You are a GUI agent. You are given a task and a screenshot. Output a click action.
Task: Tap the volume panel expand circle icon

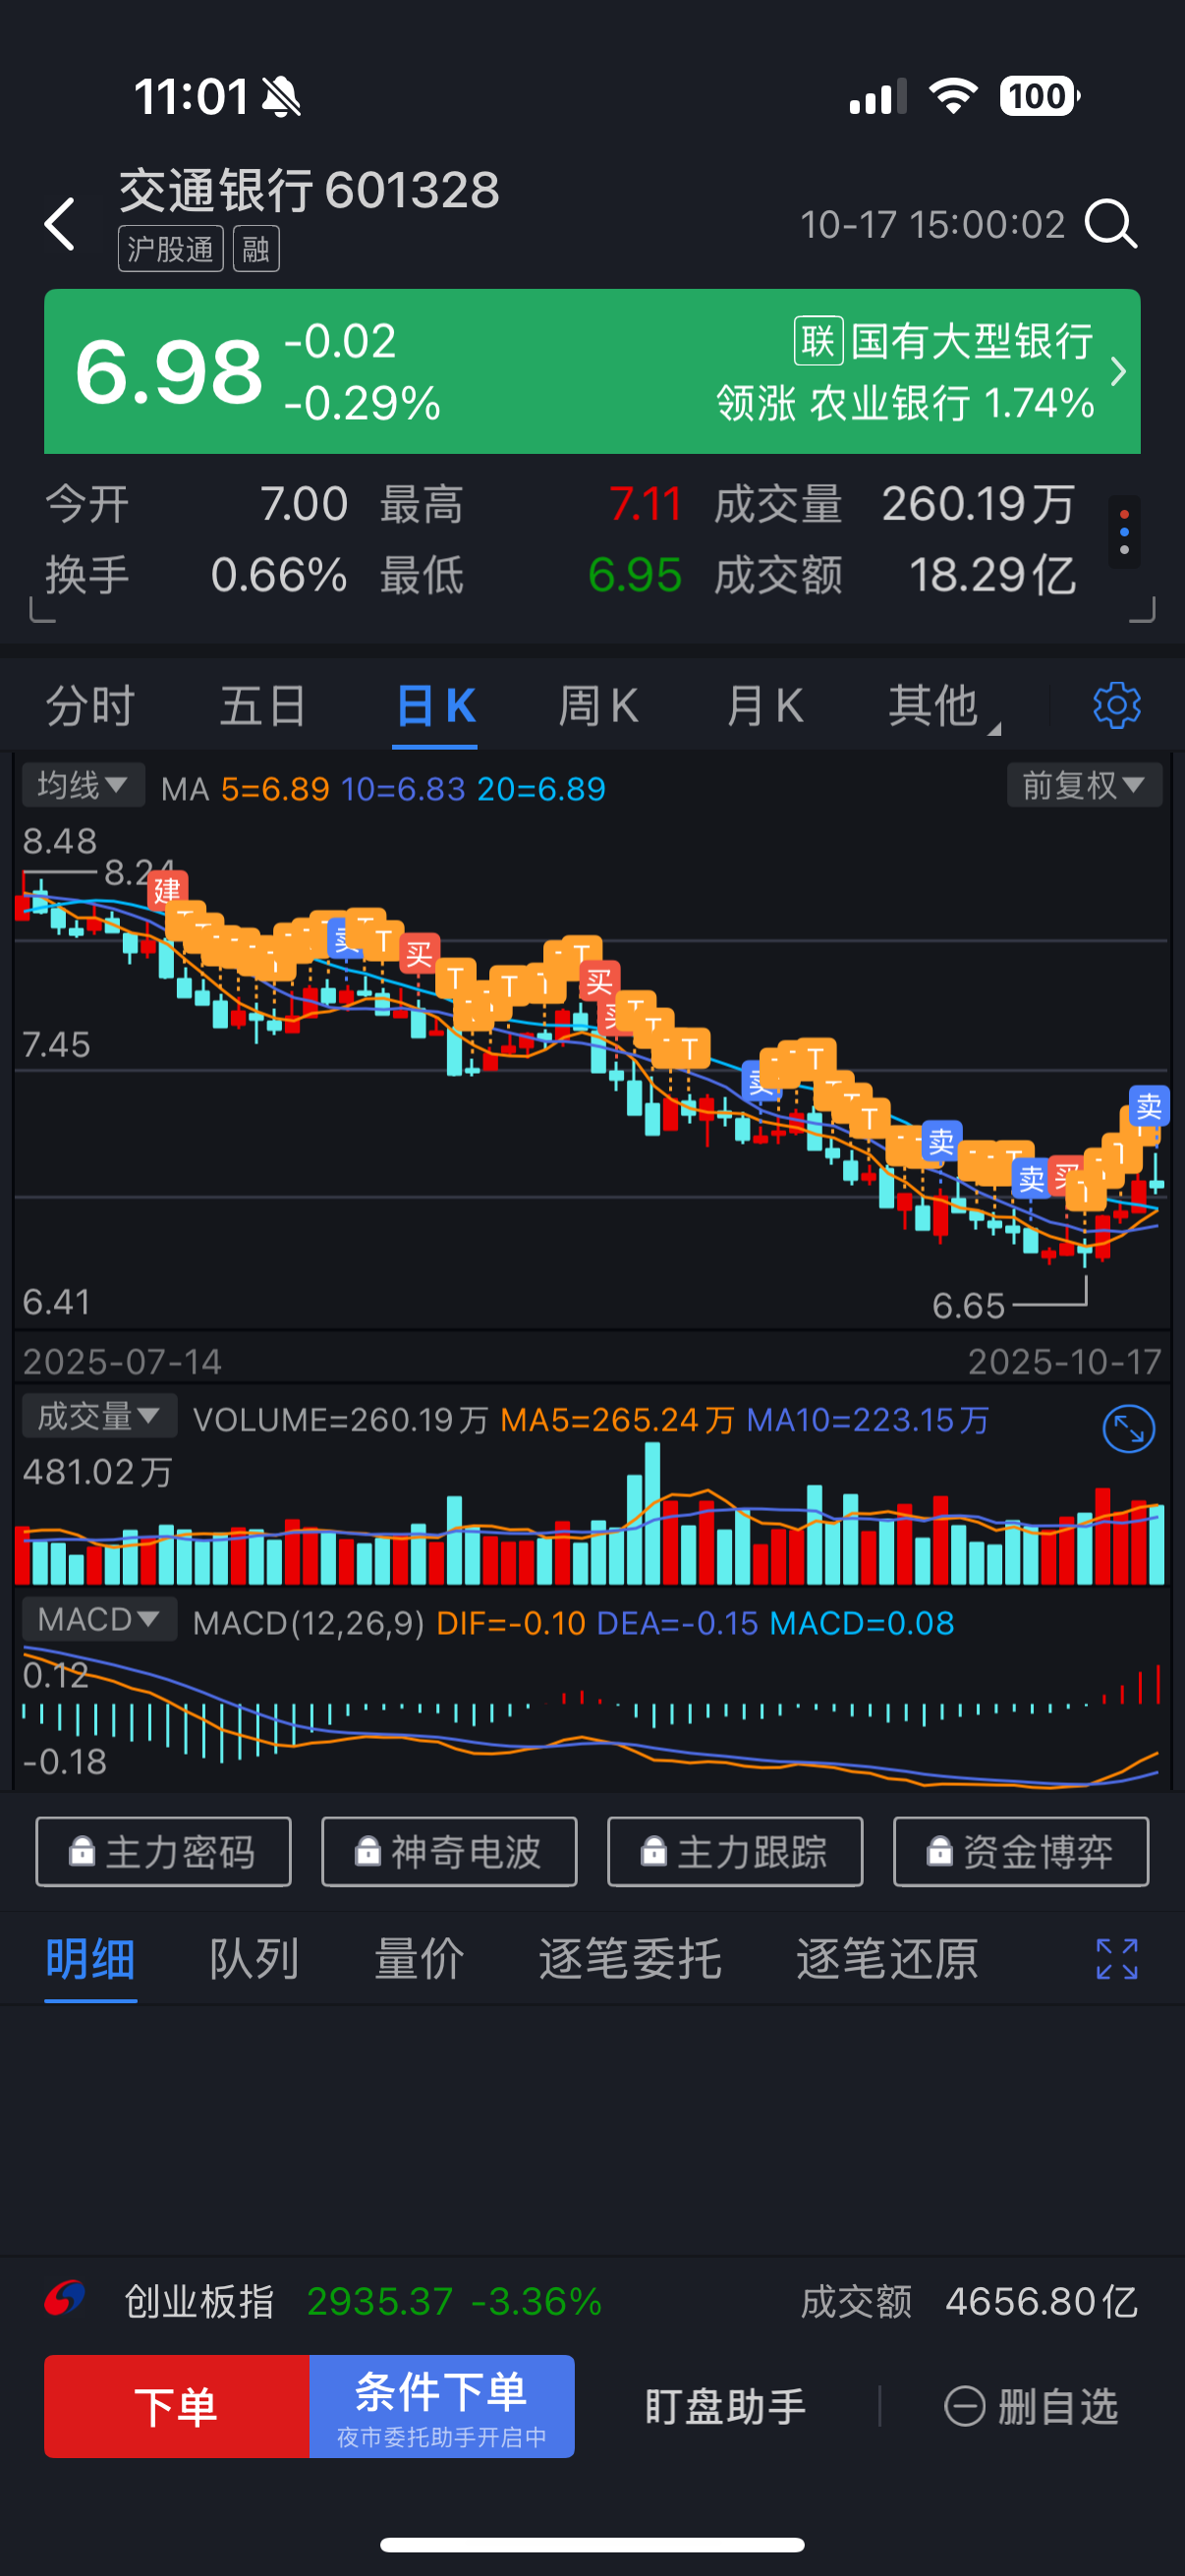pos(1128,1428)
